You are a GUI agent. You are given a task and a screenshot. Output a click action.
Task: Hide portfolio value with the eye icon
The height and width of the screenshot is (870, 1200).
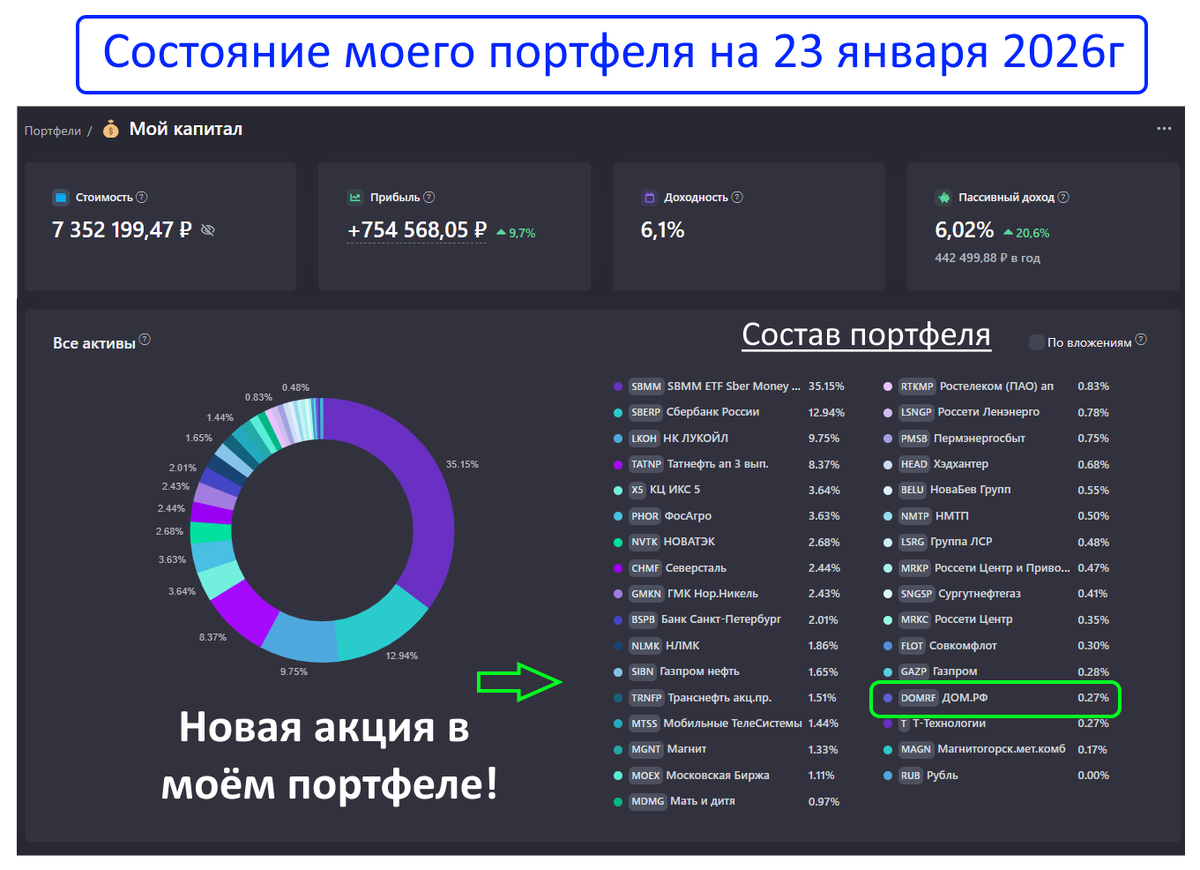[208, 230]
